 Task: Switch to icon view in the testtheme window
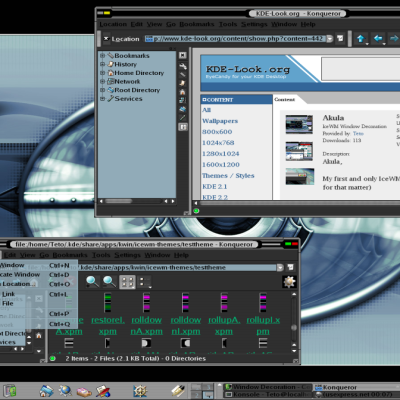[x=128, y=282]
